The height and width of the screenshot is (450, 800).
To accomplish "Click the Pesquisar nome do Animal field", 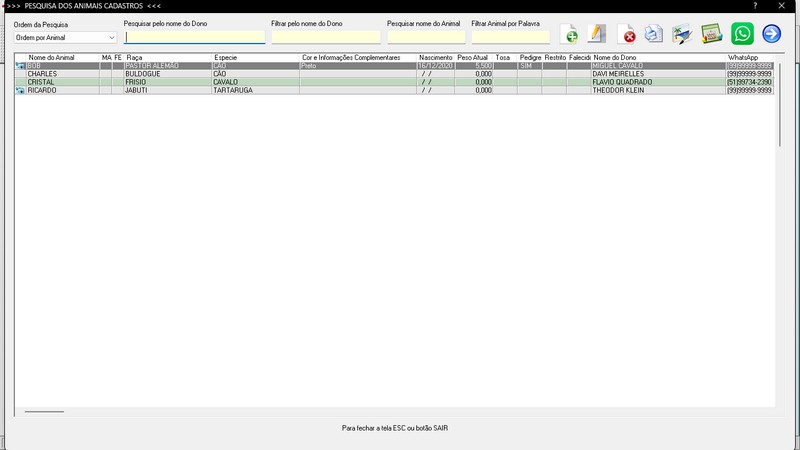I will [x=425, y=37].
